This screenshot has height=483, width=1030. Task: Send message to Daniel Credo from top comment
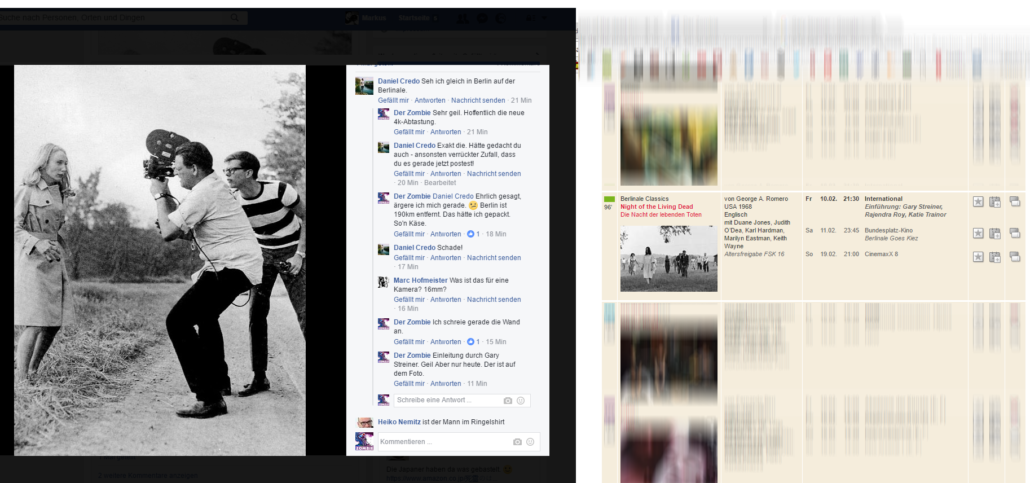478,100
